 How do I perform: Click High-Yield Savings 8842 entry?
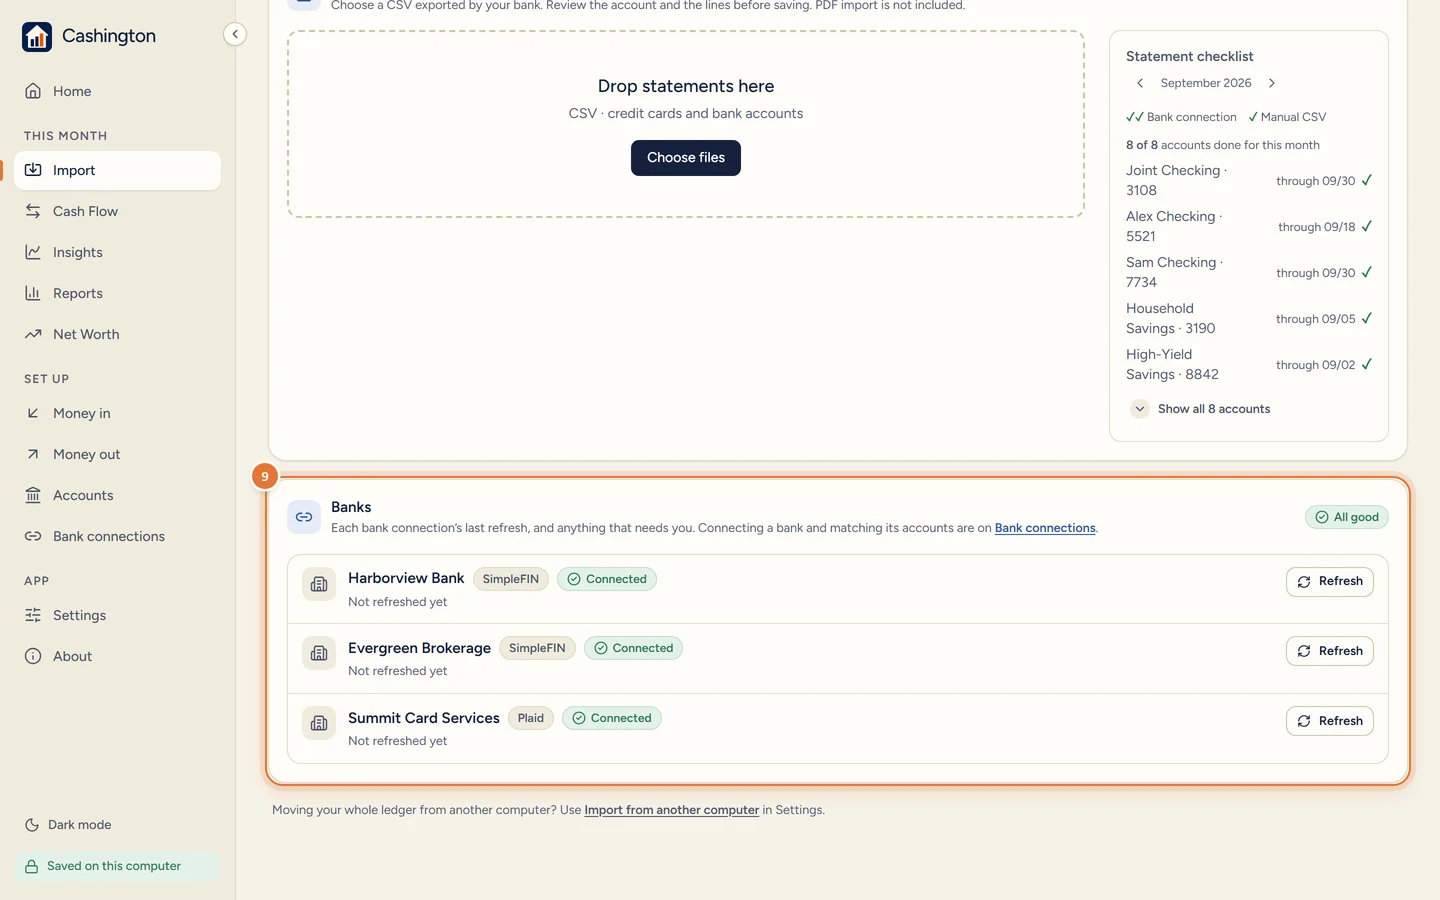(x=1249, y=364)
